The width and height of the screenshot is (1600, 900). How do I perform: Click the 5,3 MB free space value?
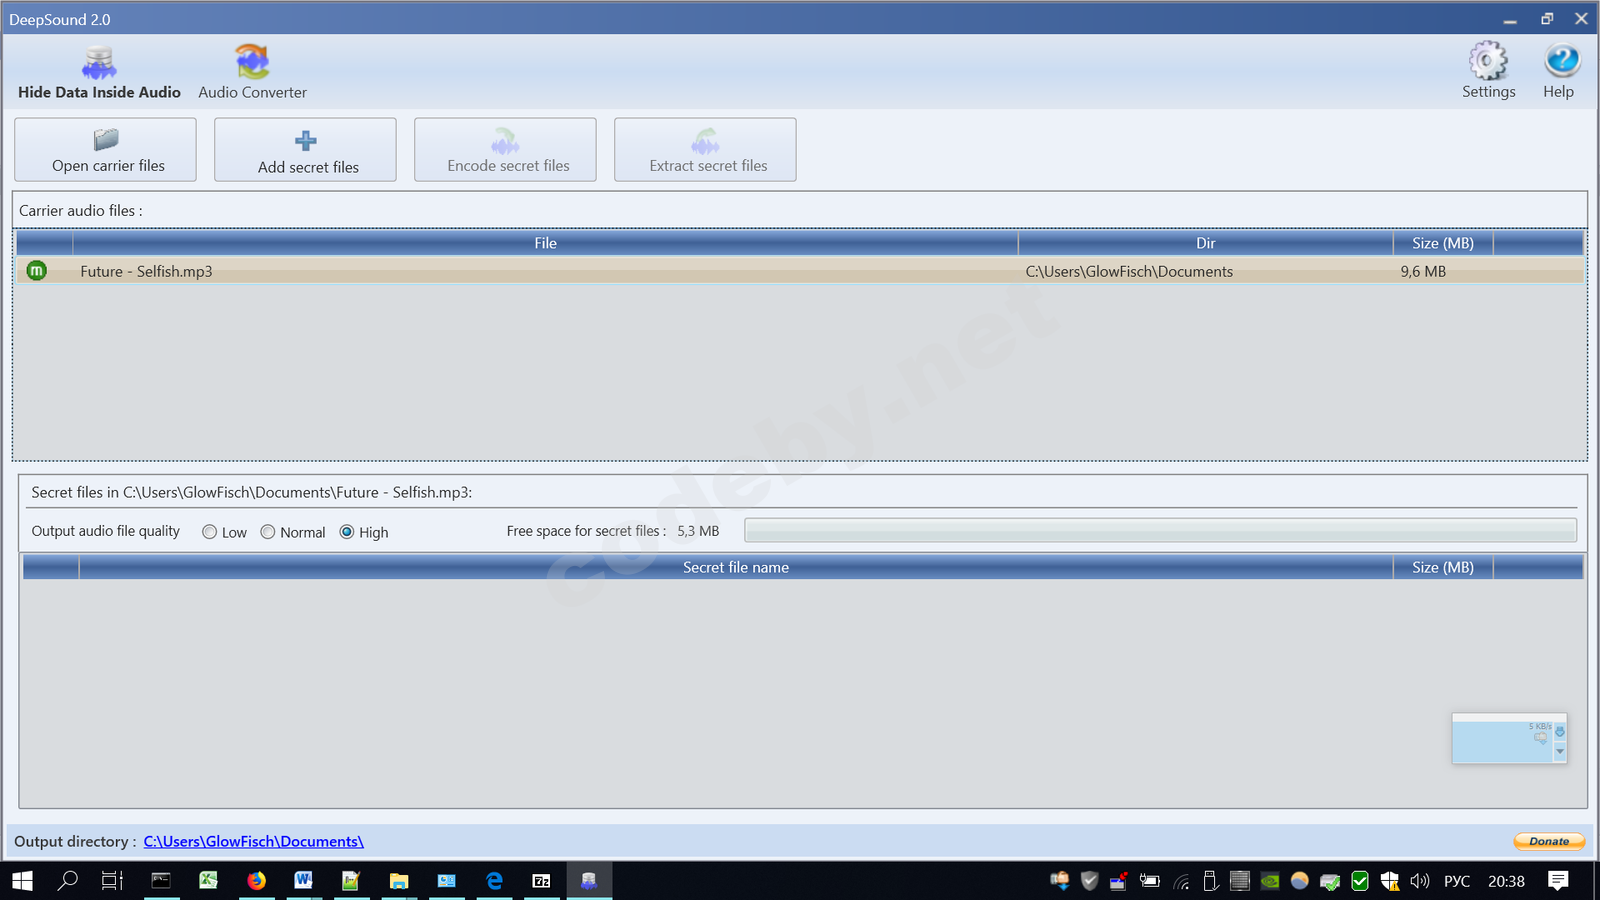coord(698,531)
